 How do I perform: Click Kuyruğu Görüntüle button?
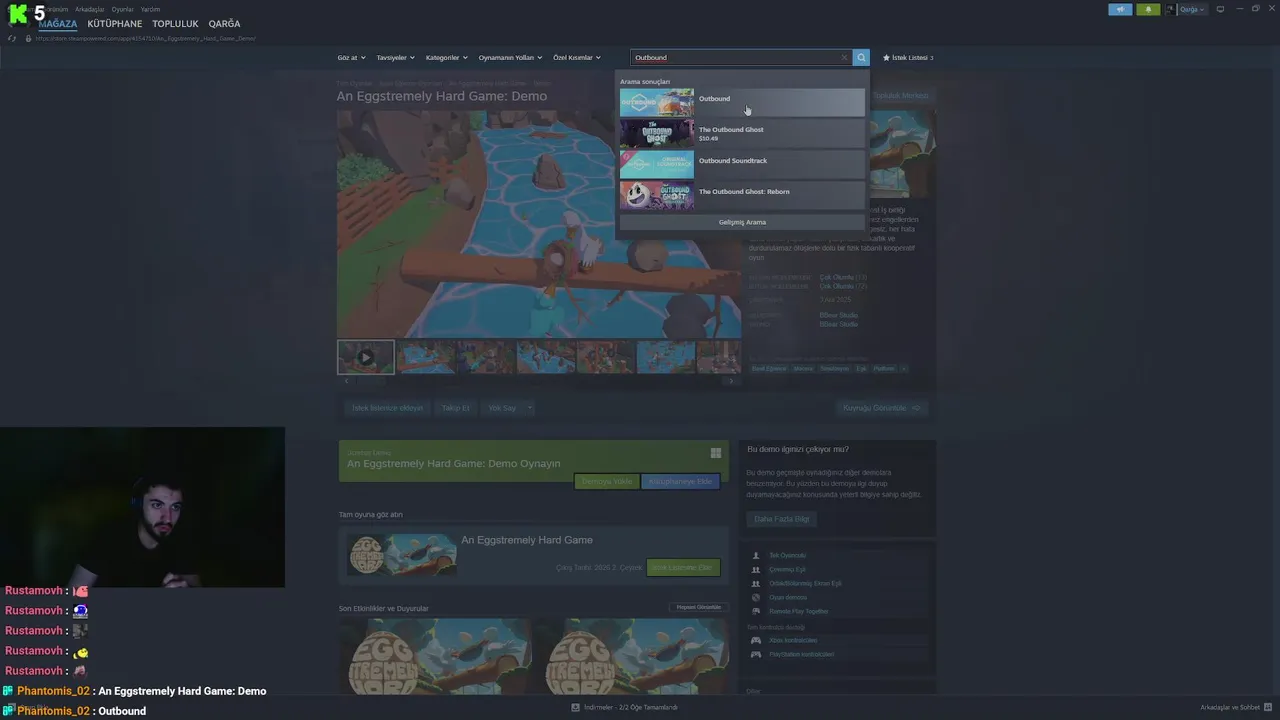point(883,408)
